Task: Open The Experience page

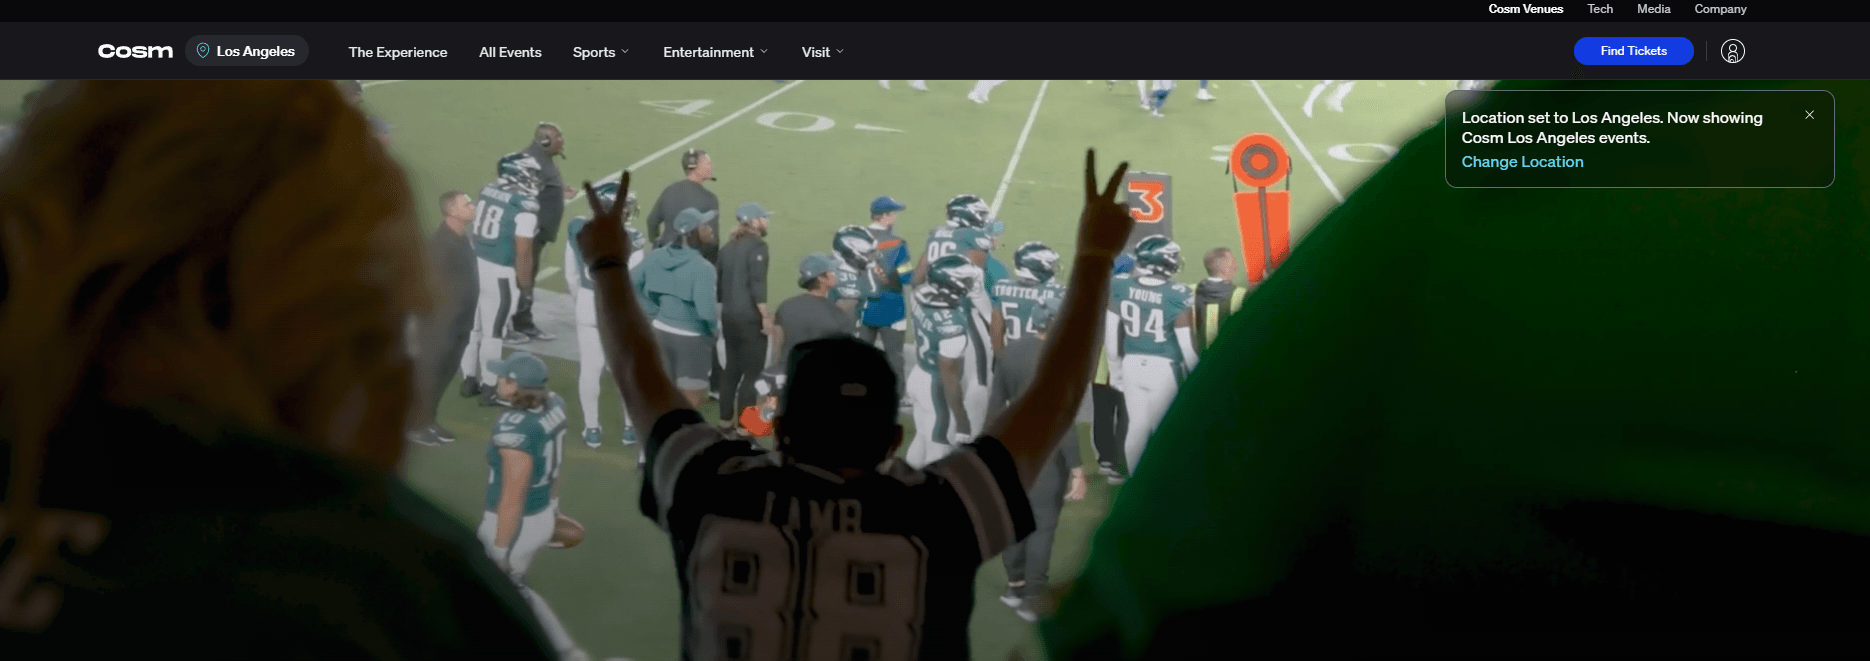Action: tap(398, 52)
